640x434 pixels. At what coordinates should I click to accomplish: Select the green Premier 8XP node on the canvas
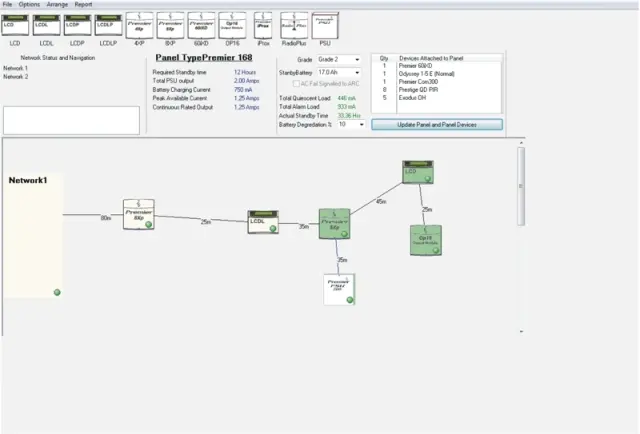(334, 224)
